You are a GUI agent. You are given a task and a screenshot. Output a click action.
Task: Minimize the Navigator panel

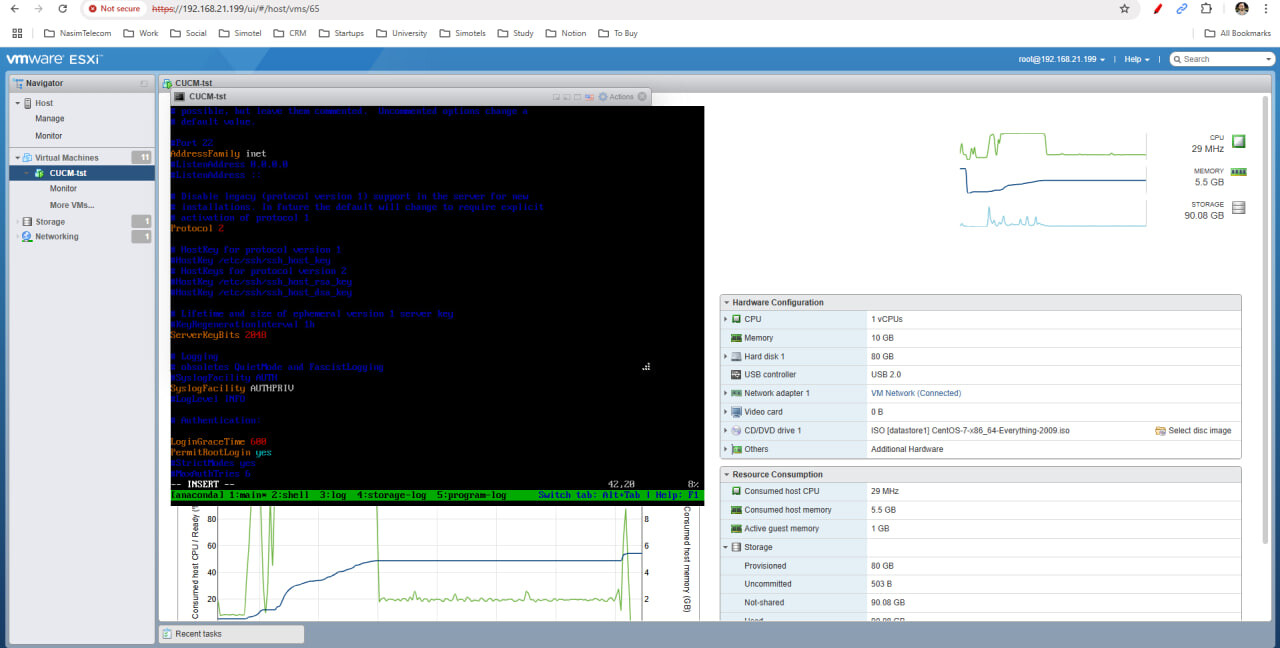(x=144, y=83)
